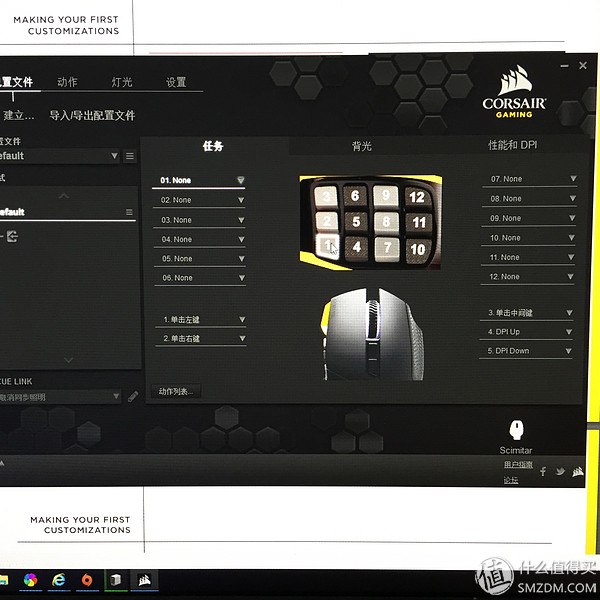Click side button 7 on keypad image
Image resolution: width=600 pixels, height=600 pixels.
coord(387,248)
